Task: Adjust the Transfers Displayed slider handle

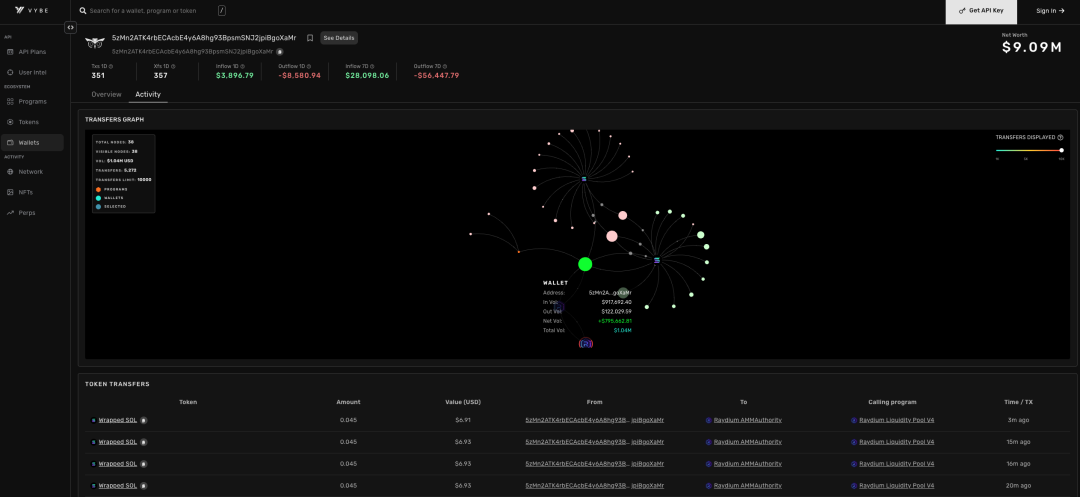Action: 1061,150
